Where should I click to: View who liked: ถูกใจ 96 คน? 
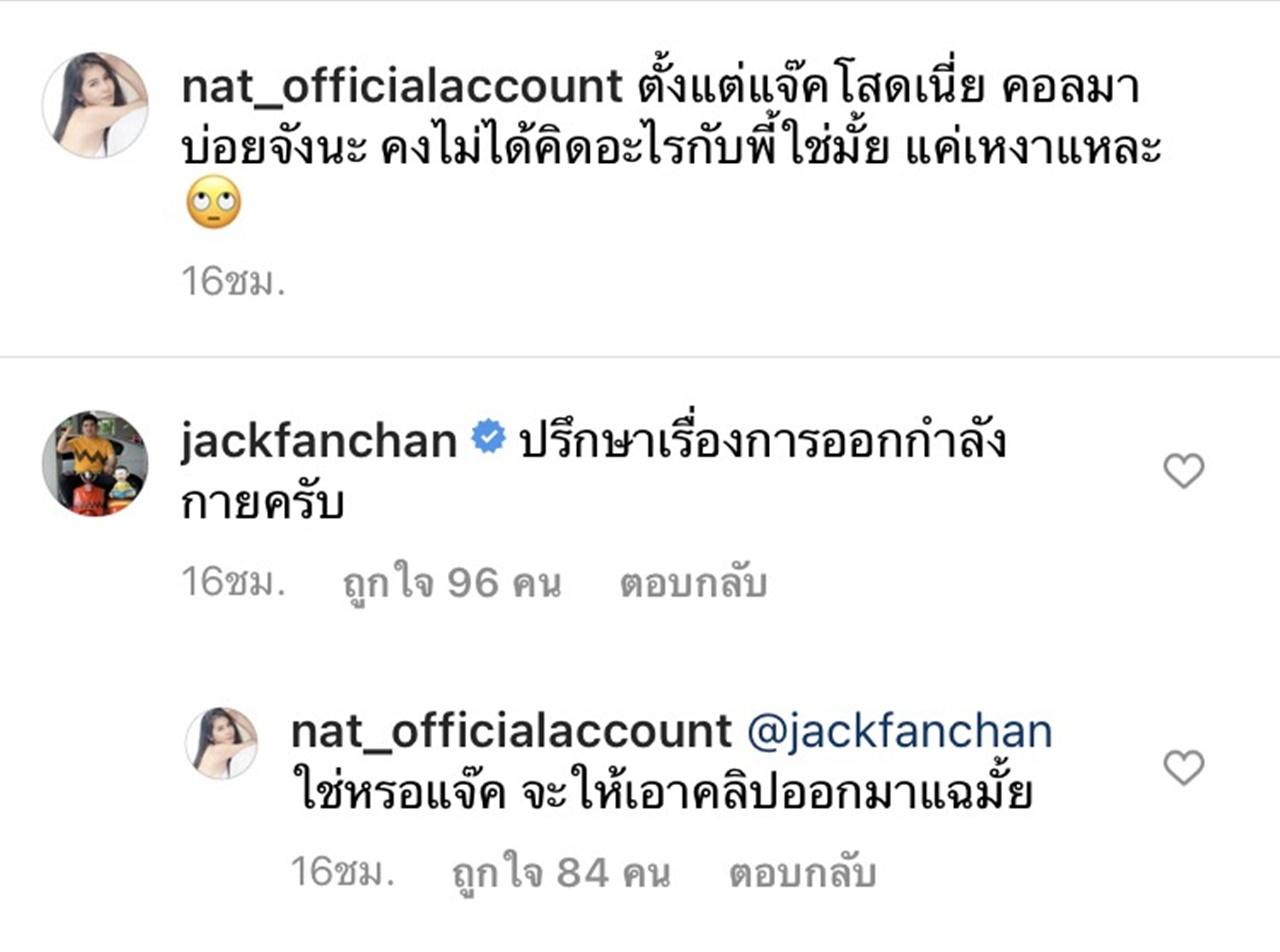point(451,583)
